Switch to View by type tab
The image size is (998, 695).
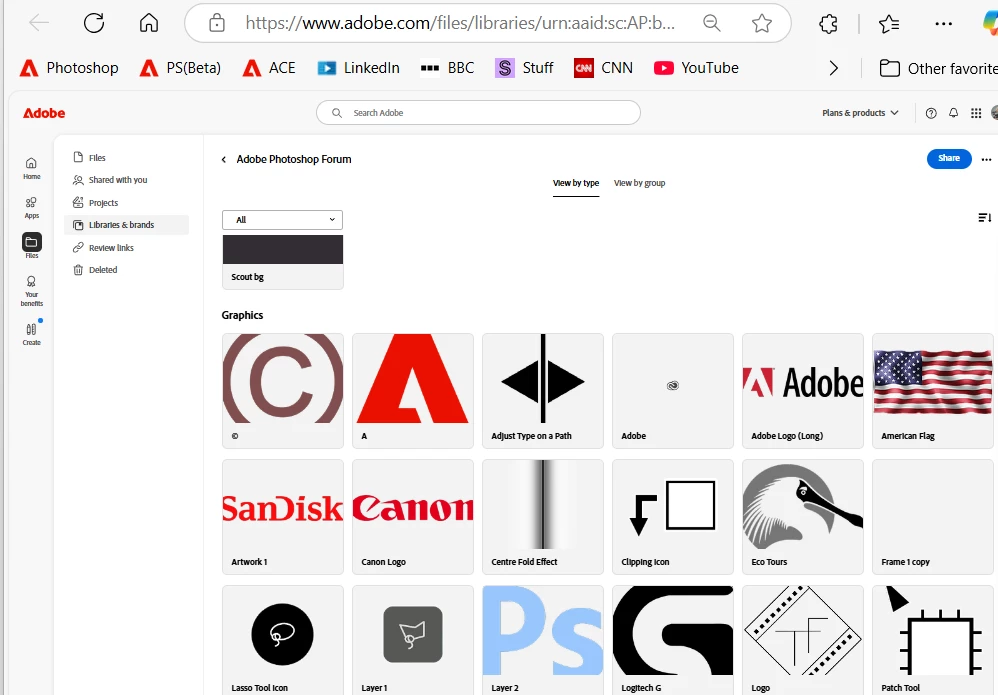point(575,183)
